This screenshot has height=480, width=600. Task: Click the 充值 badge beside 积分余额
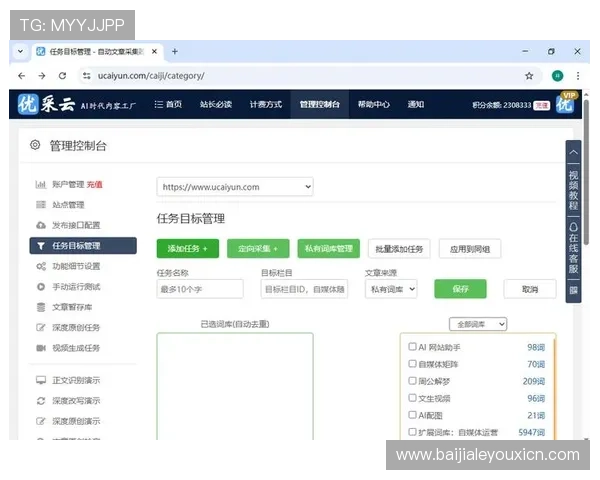click(542, 105)
